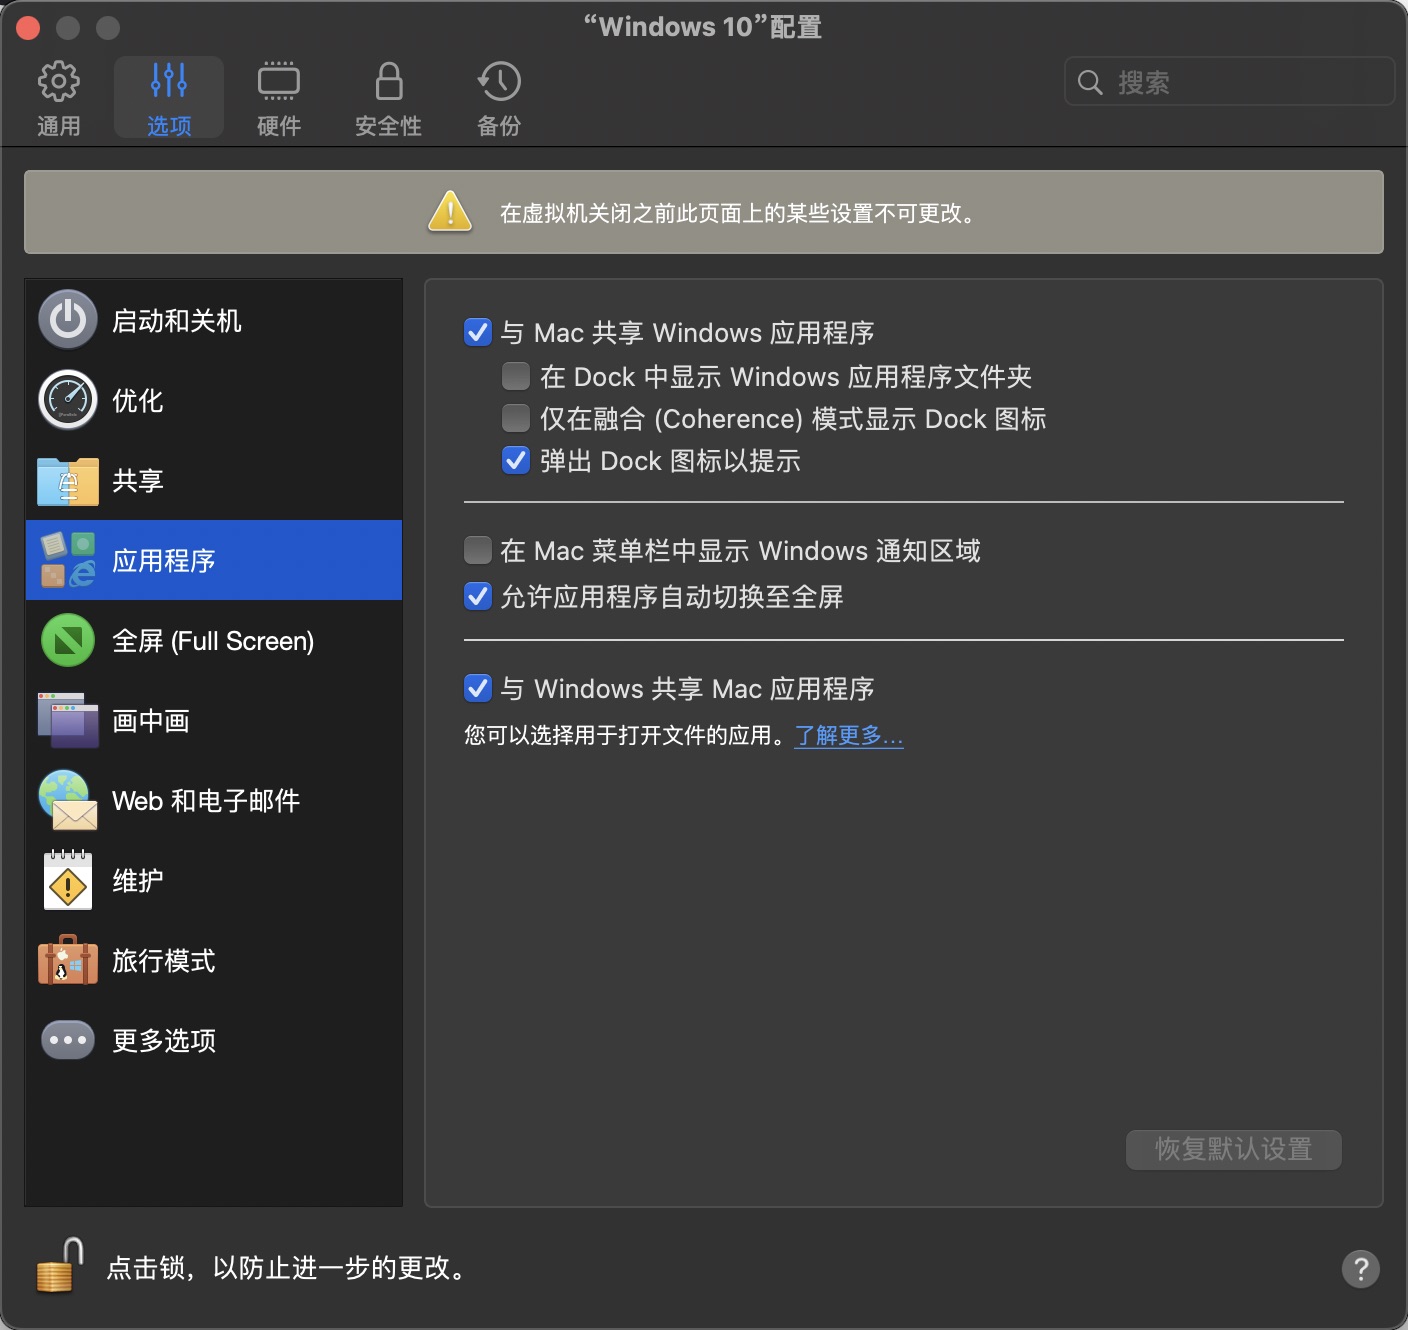Select 启动和关机 text in sidebar
Viewport: 1408px width, 1330px height.
coord(176,321)
